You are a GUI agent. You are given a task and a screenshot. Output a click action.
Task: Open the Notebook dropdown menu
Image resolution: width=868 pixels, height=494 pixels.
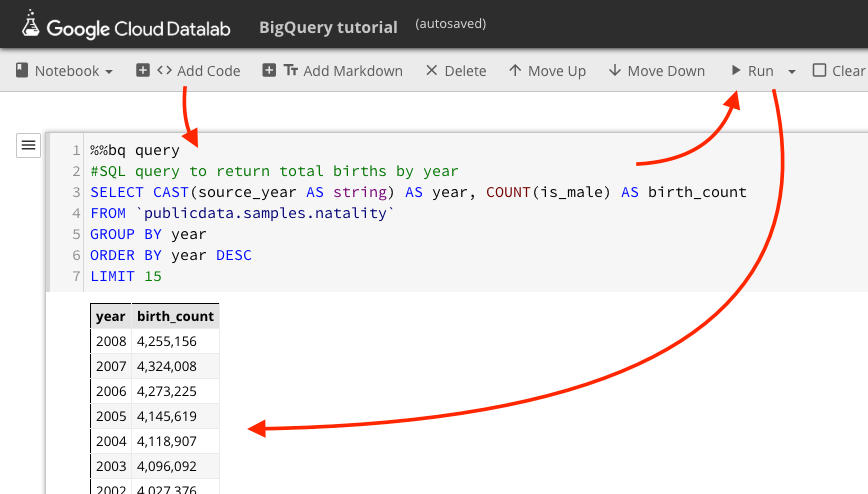[64, 71]
